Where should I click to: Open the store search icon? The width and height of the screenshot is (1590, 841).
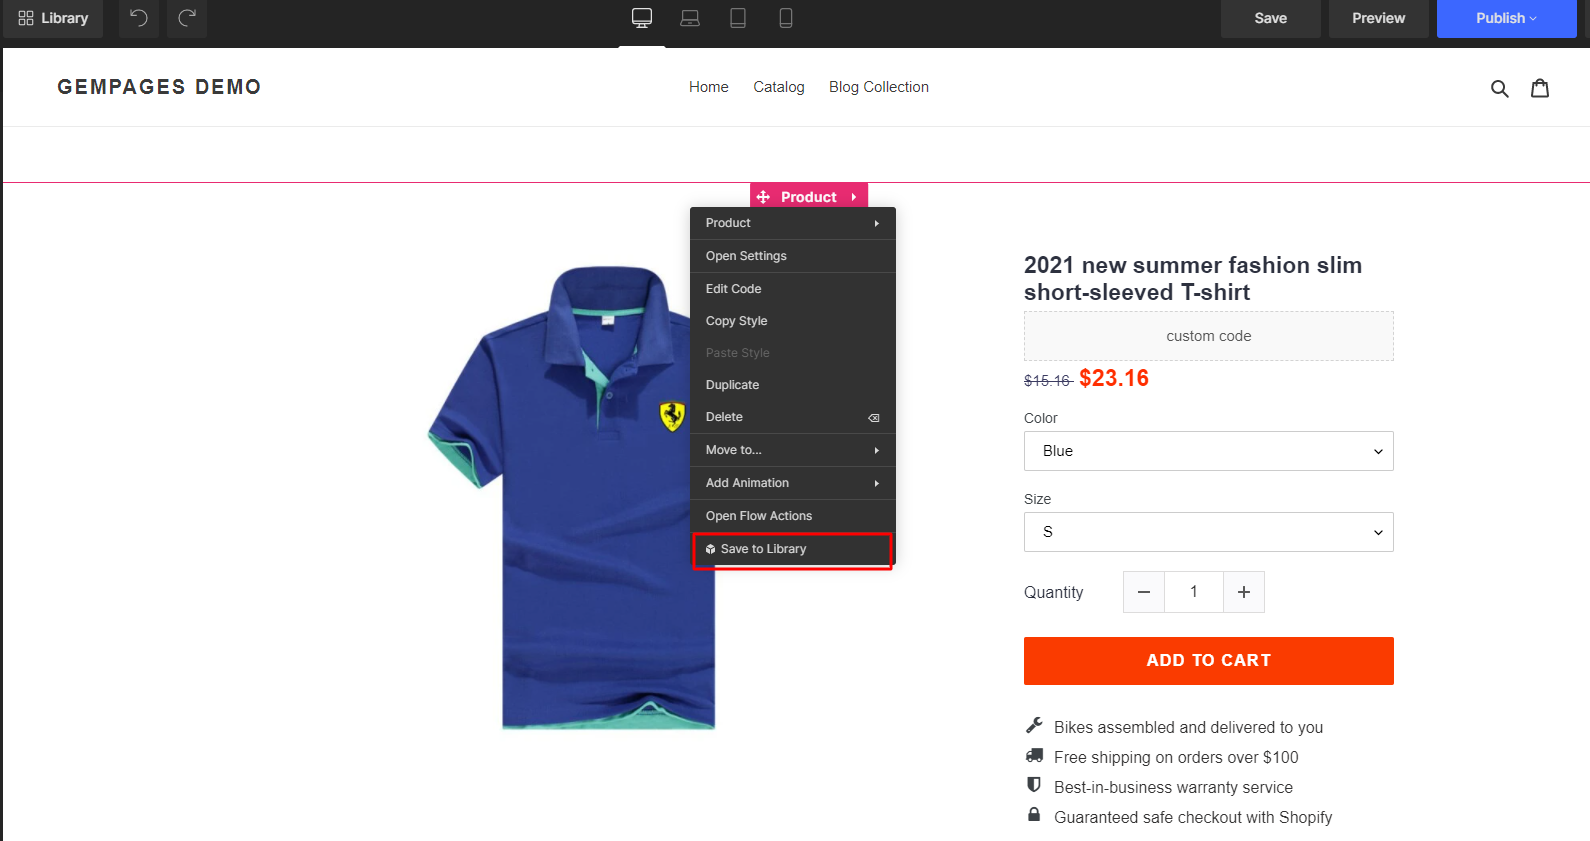pyautogui.click(x=1499, y=88)
